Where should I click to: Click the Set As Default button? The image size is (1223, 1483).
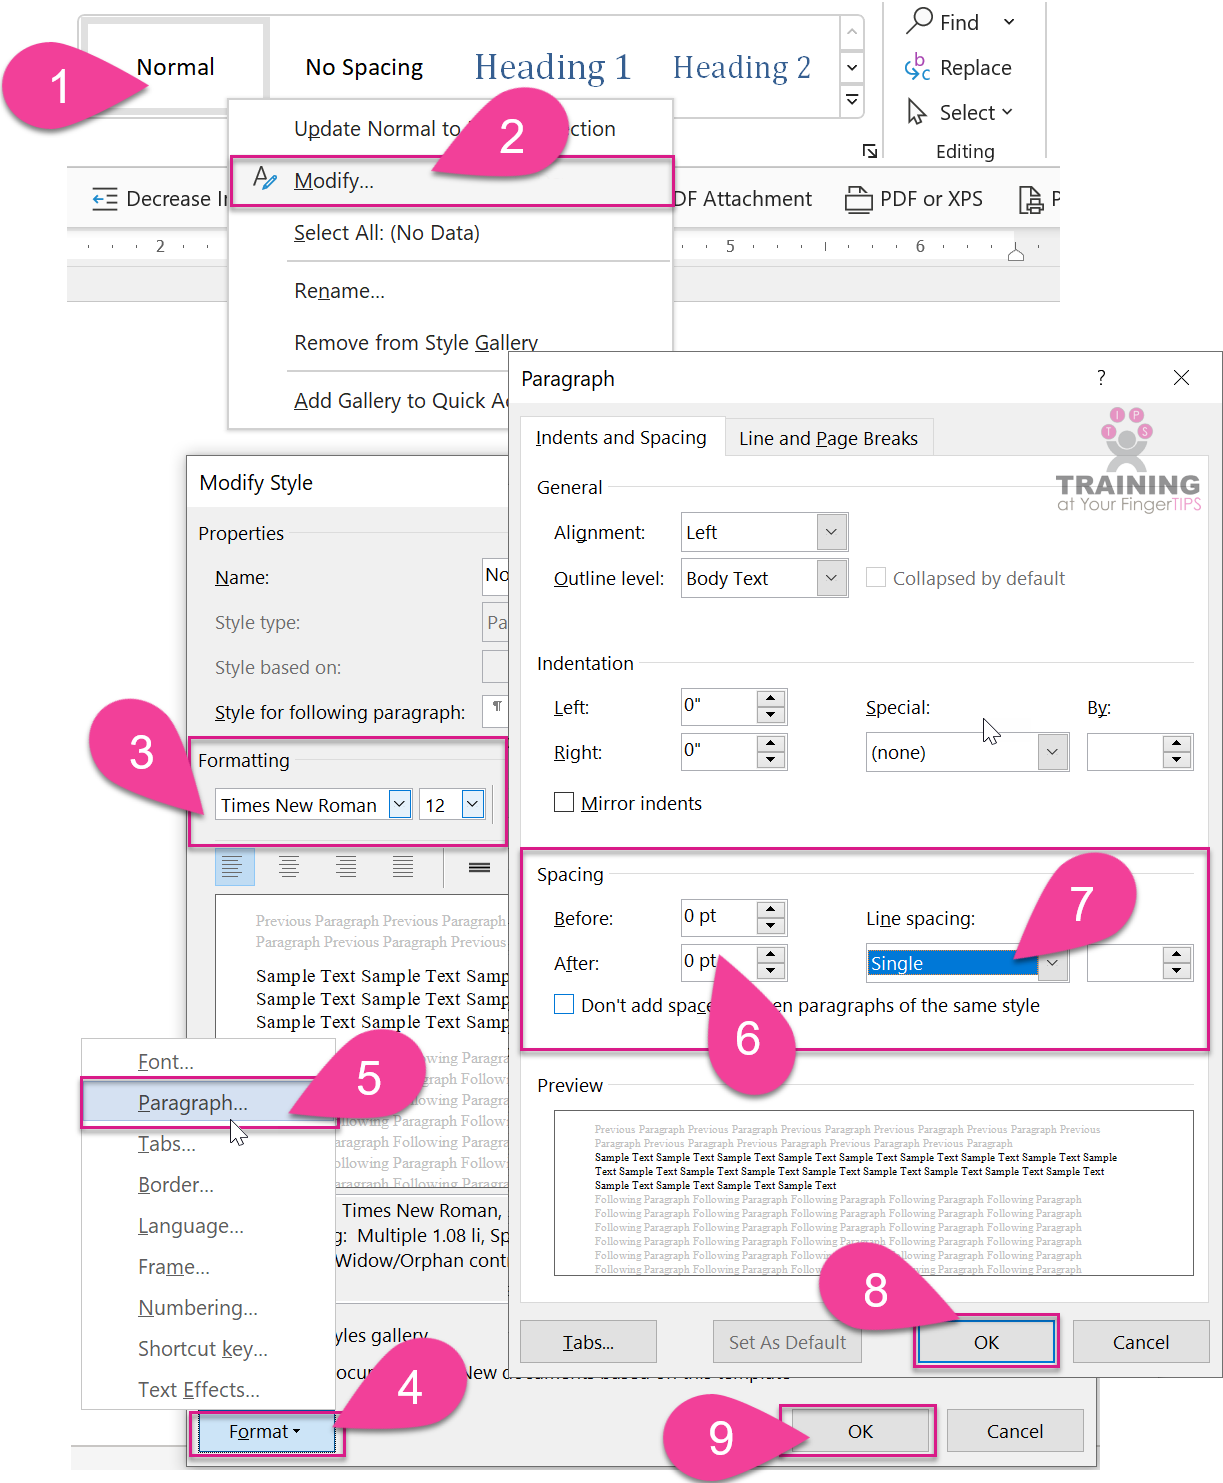coord(786,1342)
